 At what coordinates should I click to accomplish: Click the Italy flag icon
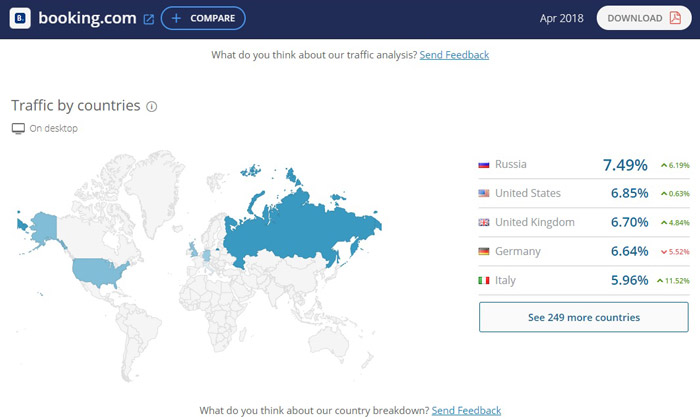coord(484,280)
